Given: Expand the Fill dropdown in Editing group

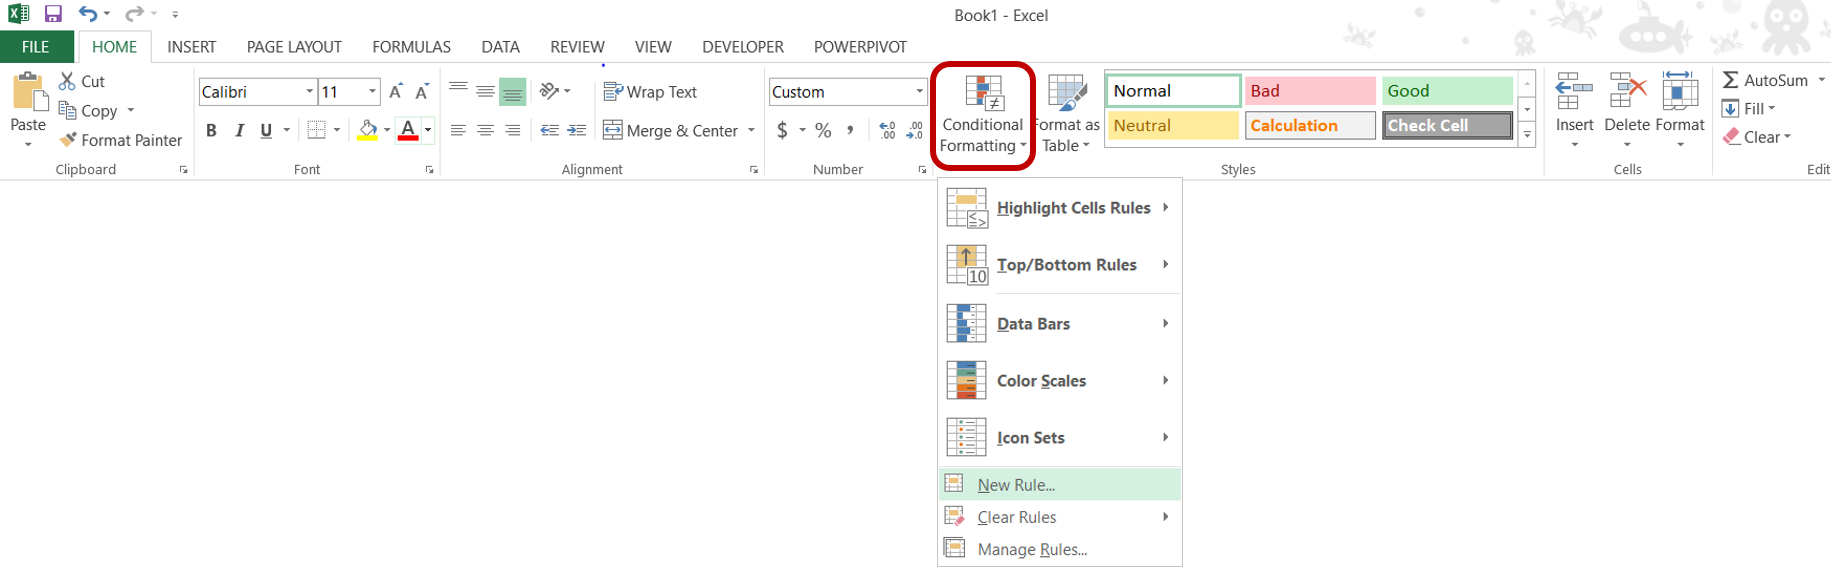Looking at the screenshot, I should [x=1771, y=108].
